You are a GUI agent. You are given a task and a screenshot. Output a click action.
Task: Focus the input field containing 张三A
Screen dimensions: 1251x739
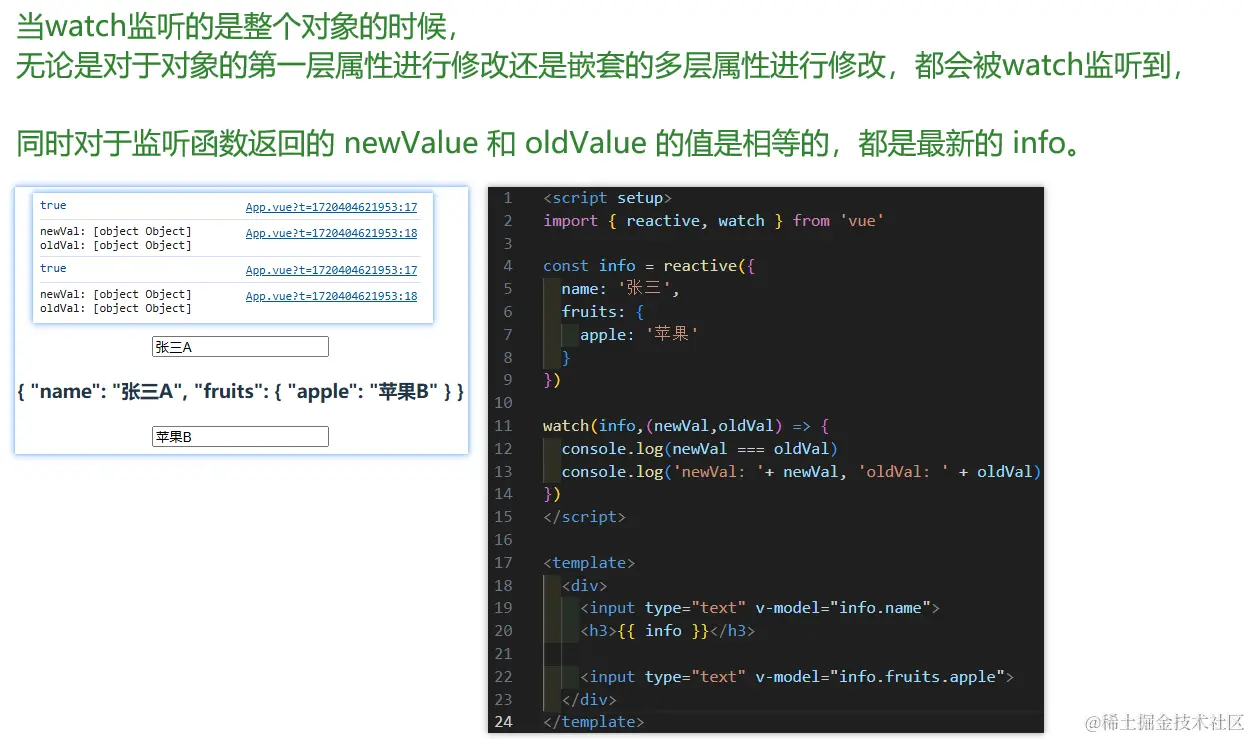coord(240,347)
